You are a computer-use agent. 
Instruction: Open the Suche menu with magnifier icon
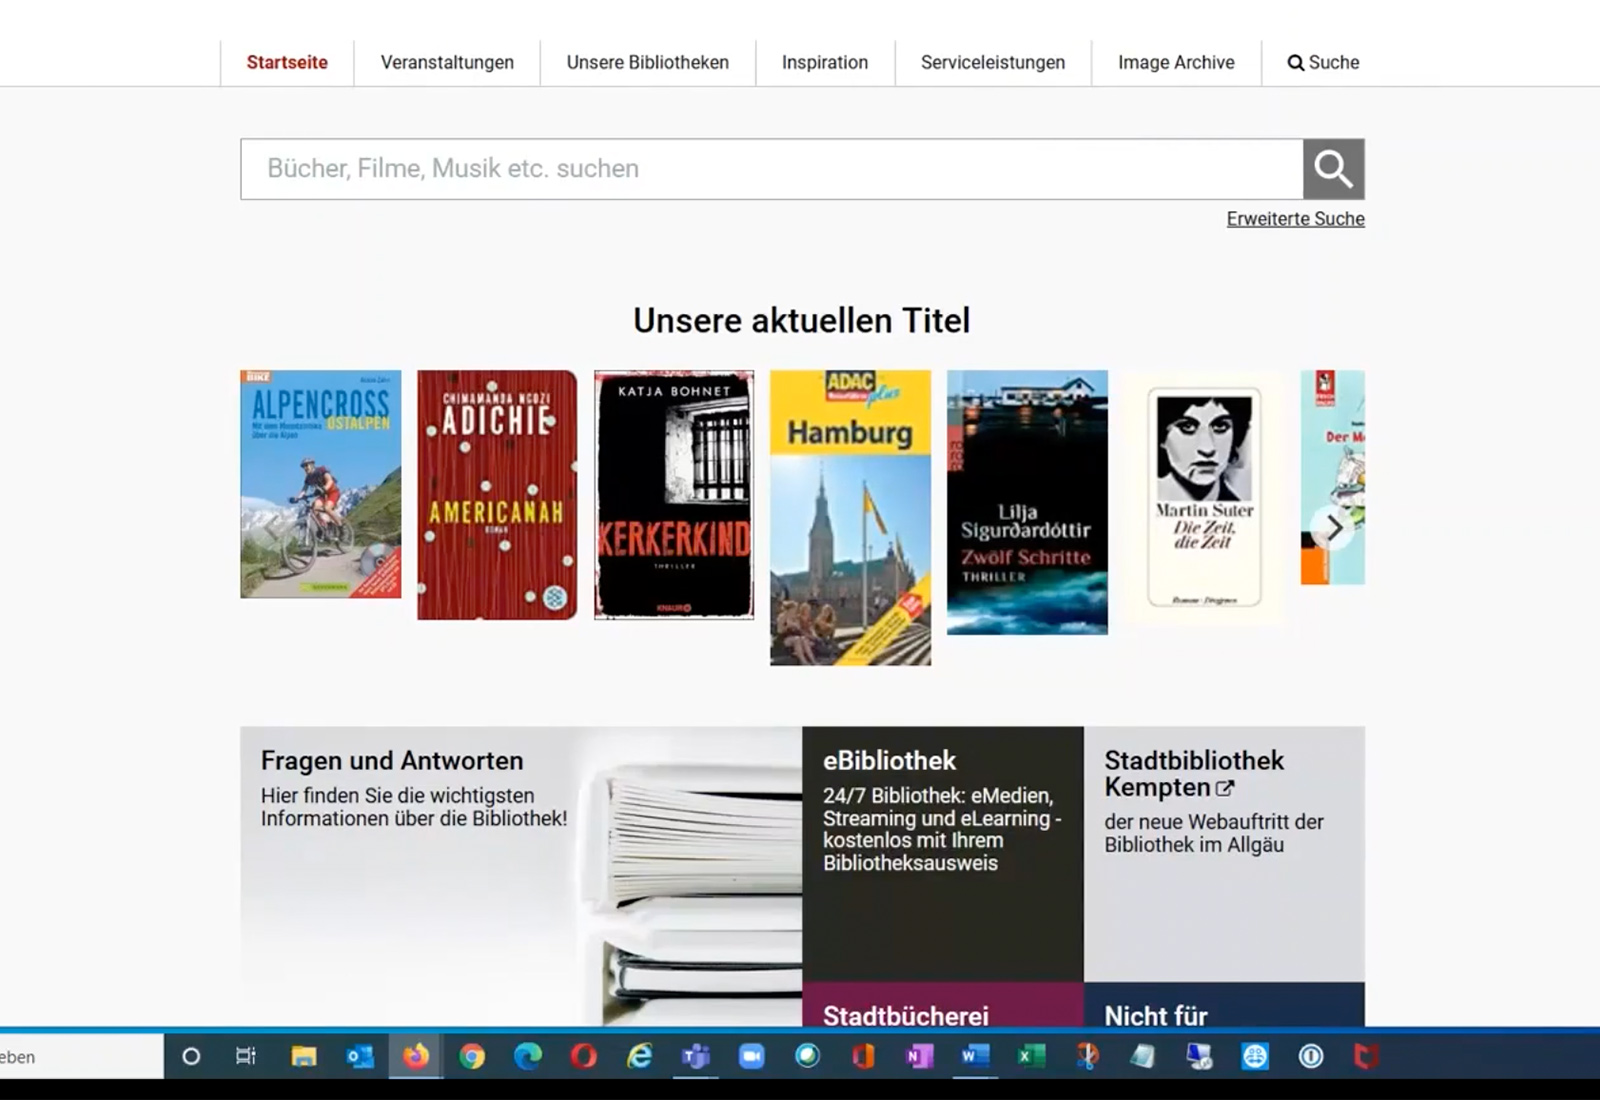[1323, 62]
